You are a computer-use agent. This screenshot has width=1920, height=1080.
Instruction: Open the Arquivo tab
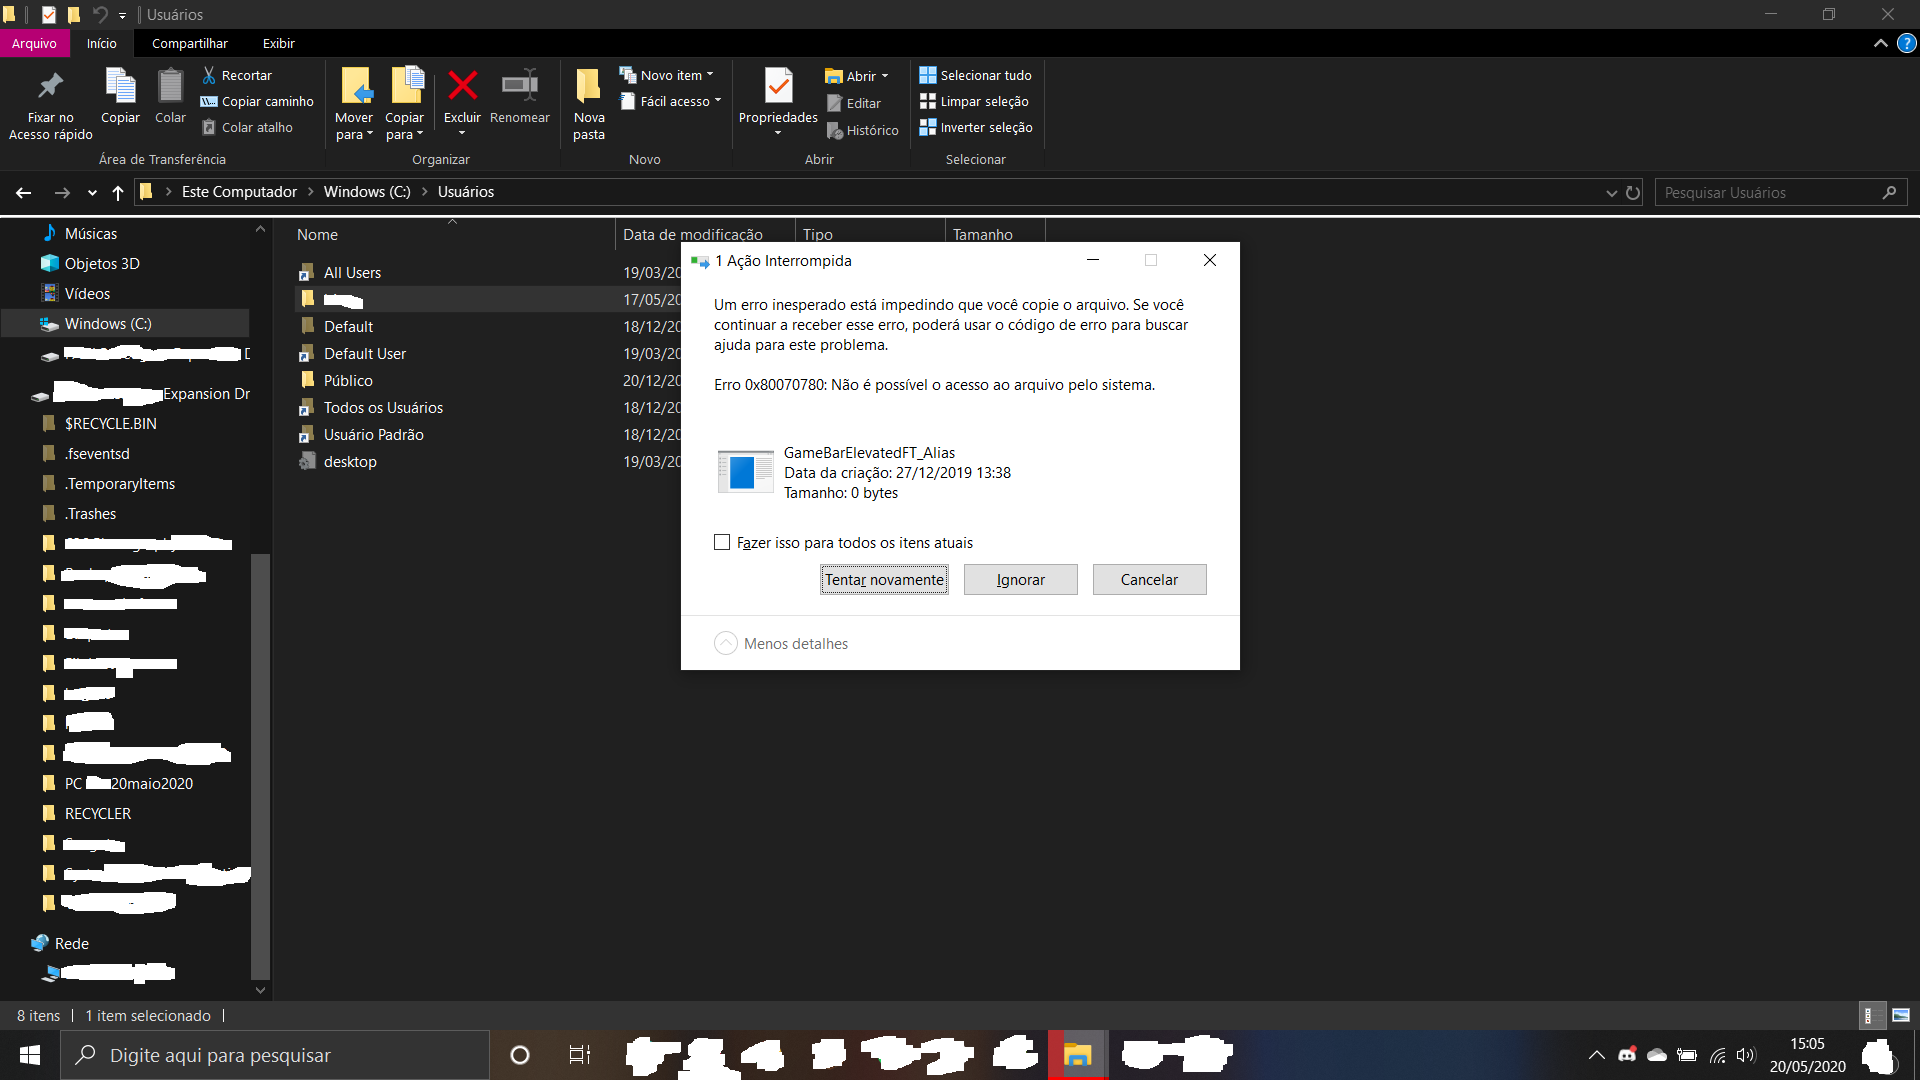tap(34, 43)
